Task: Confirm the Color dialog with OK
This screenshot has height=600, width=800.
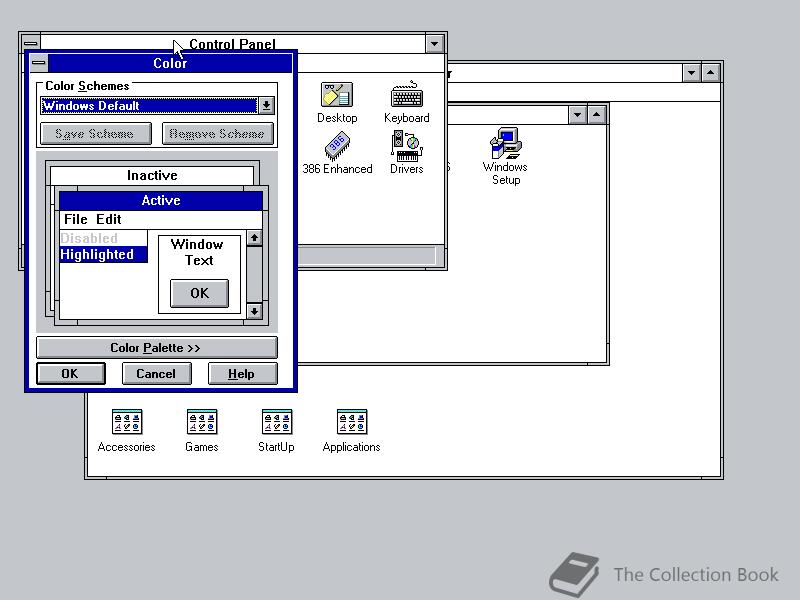Action: tap(71, 374)
